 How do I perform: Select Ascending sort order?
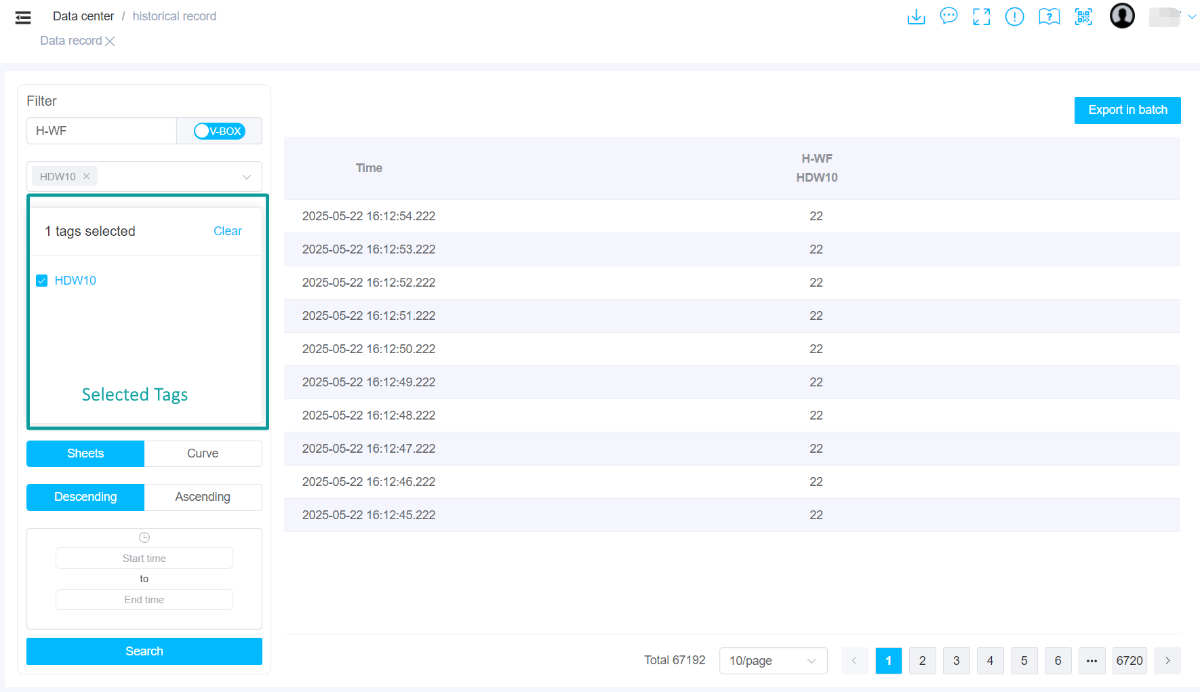click(x=203, y=497)
